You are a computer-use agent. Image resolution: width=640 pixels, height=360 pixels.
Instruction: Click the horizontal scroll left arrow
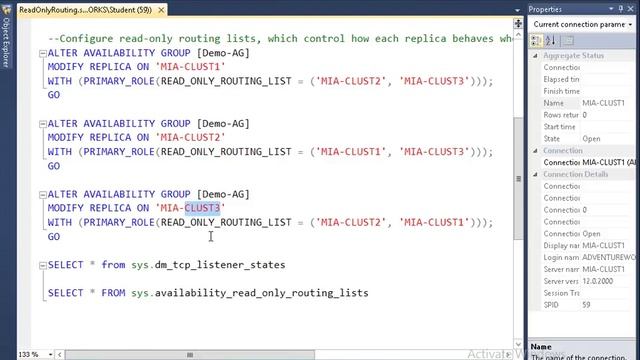pos(60,354)
